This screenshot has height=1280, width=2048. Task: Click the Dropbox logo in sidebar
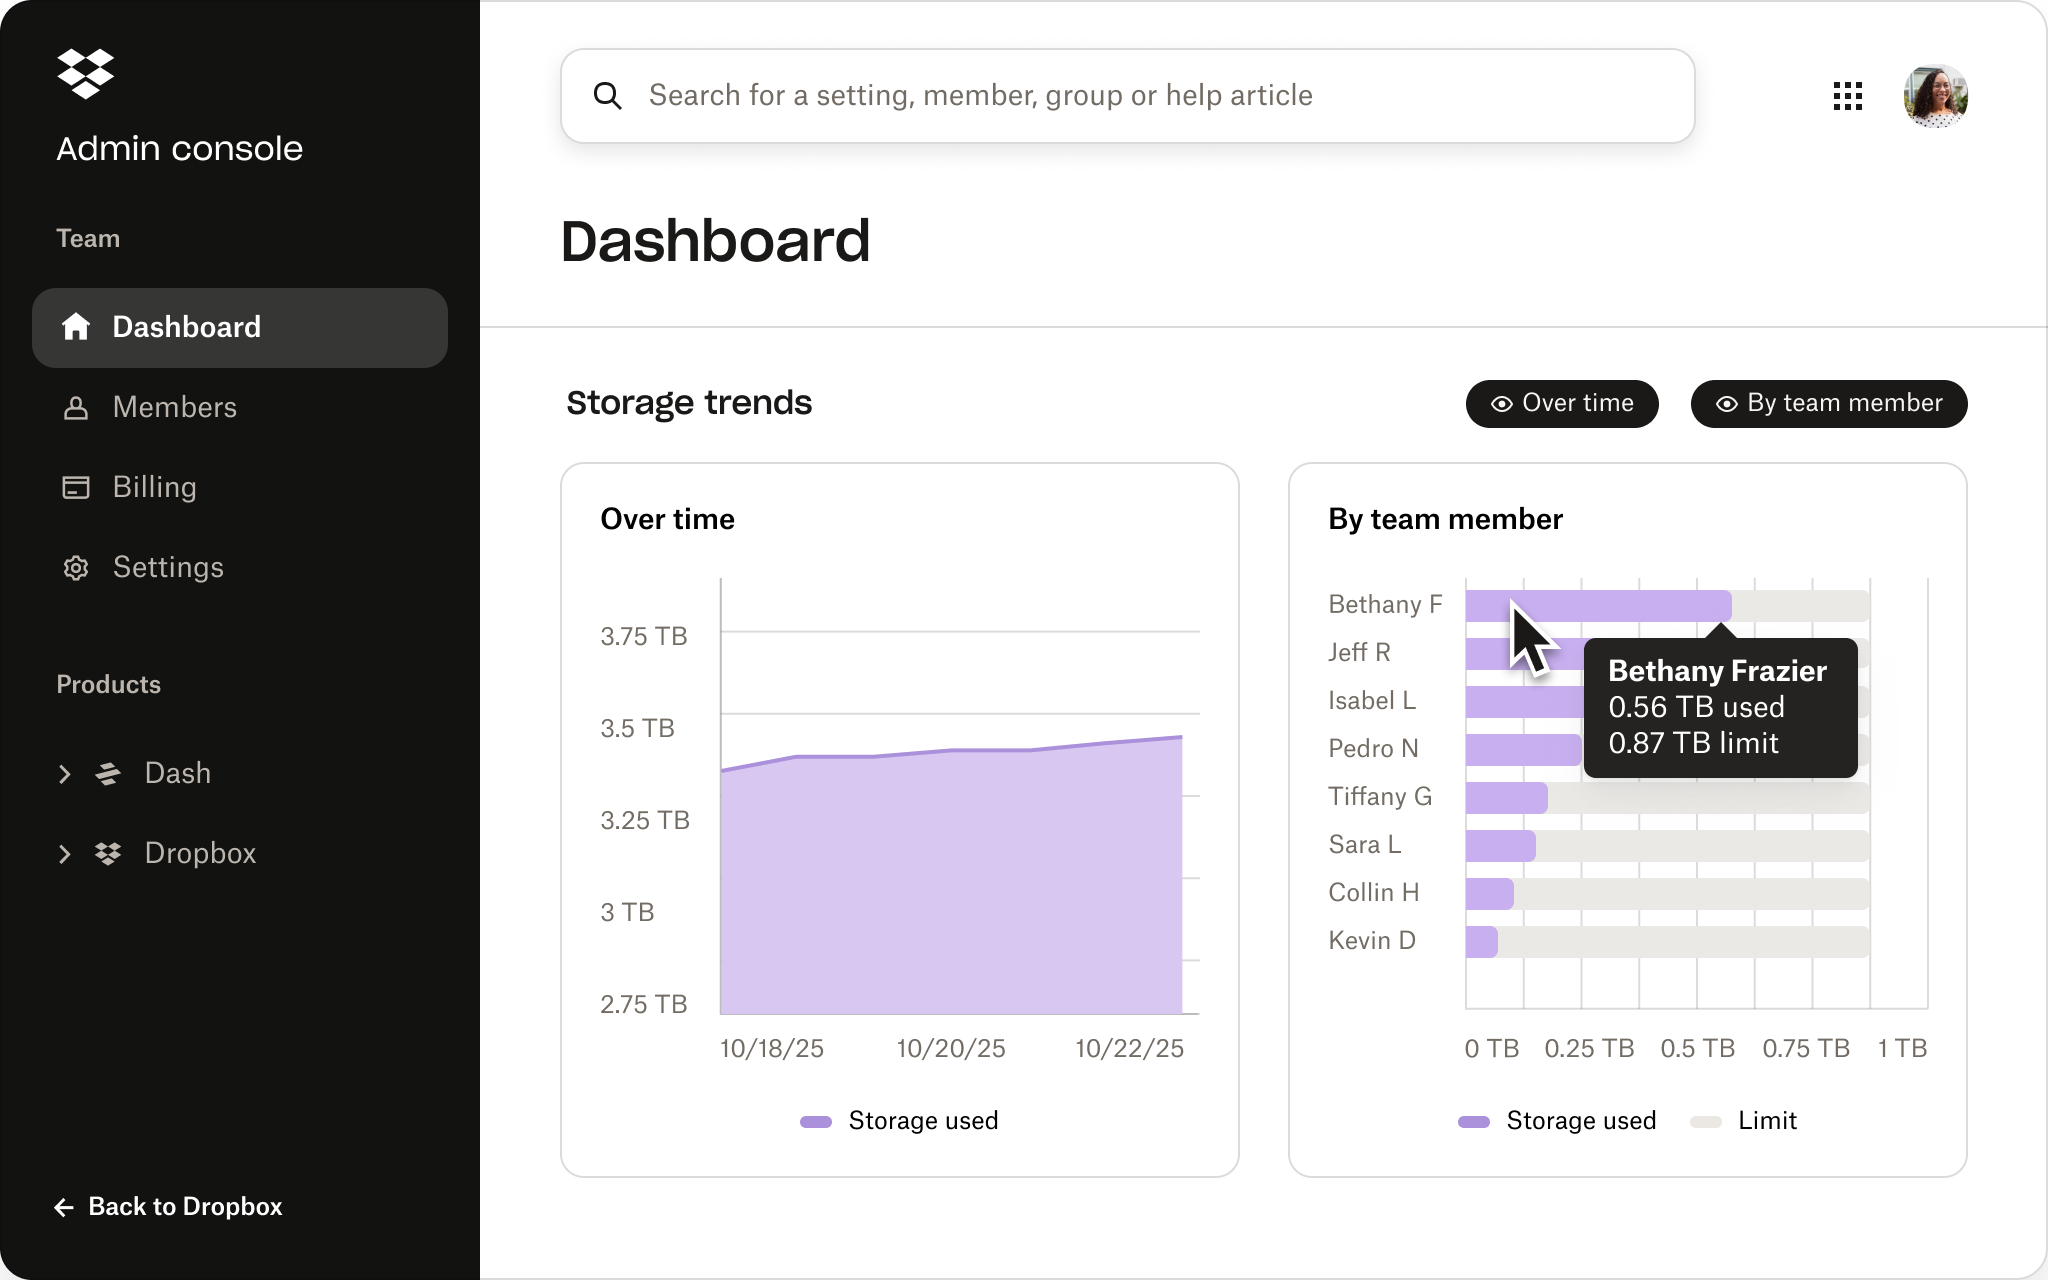(85, 74)
